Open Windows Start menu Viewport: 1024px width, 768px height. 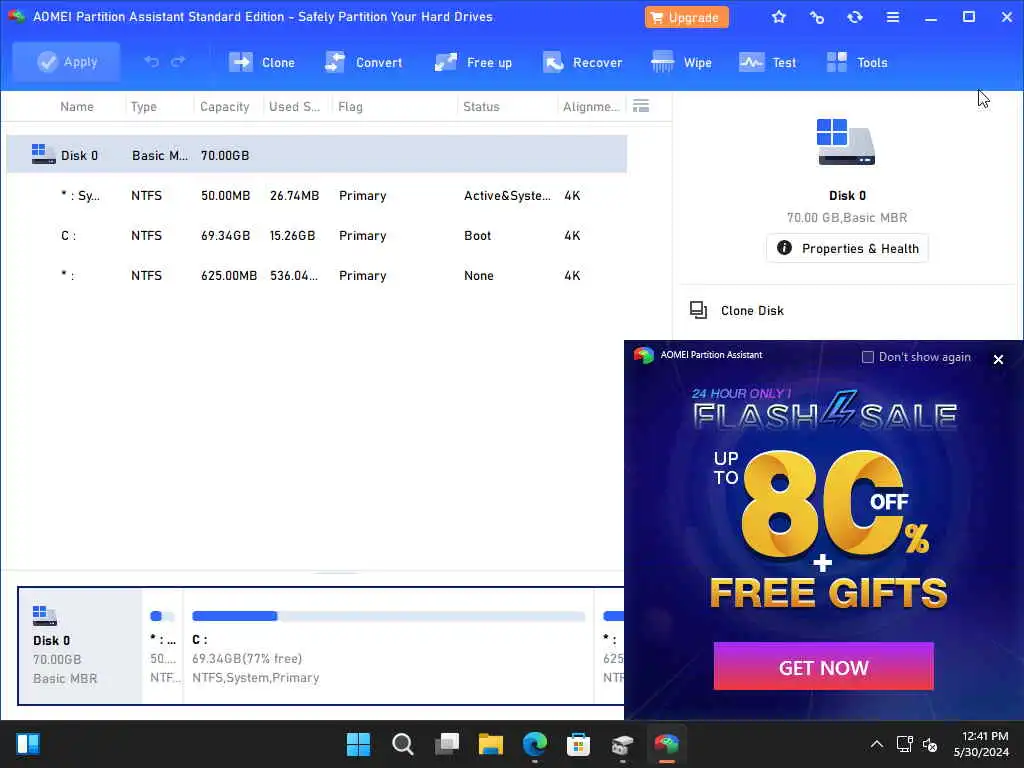358,744
